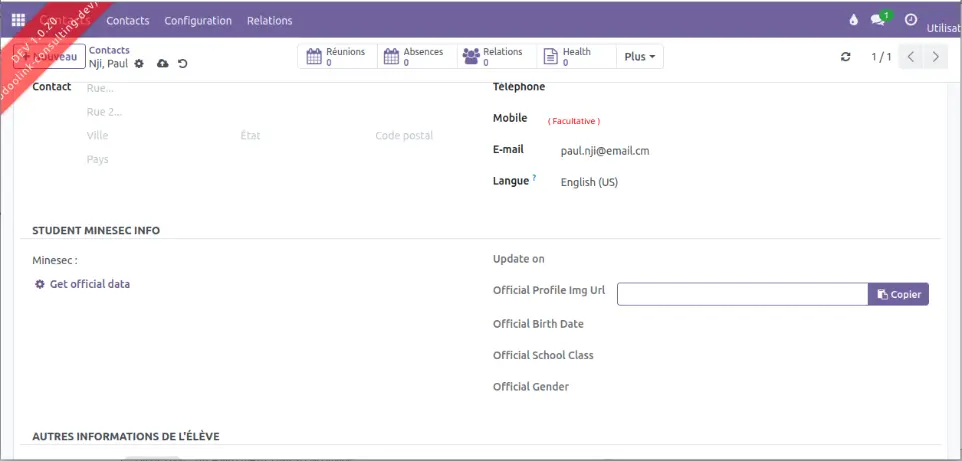Open the Réunions stat button
Screen dimensions: 962x461
(x=337, y=57)
